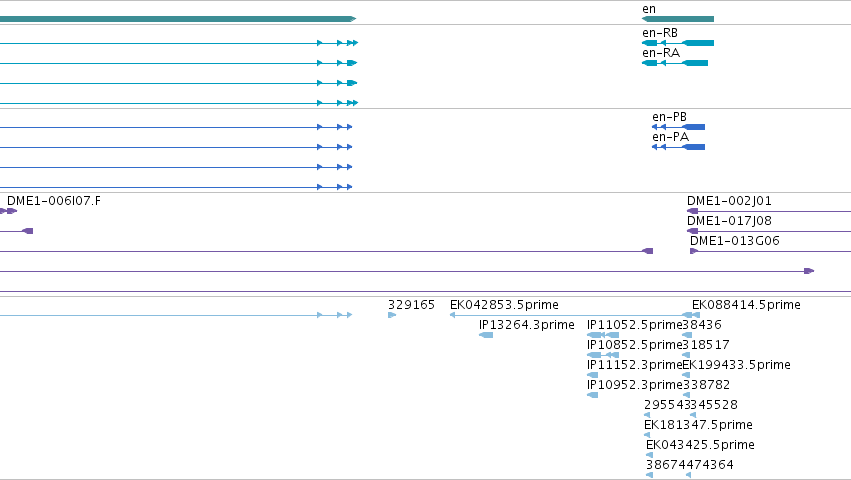Screen dimensions: 851x480
Task: Select the en-PB coding sequence glyph
Action: click(678, 127)
